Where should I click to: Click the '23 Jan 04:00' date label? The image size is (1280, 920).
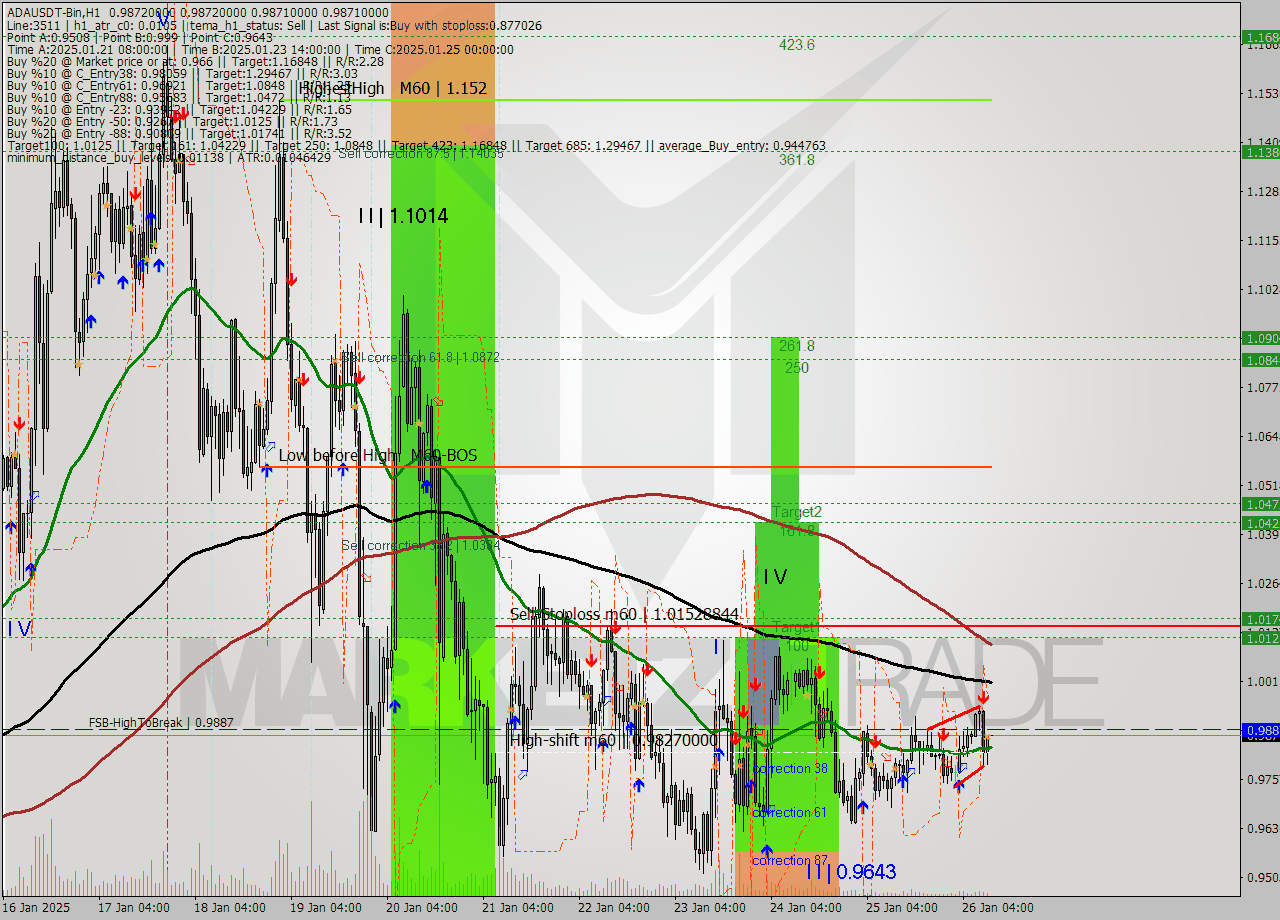coord(712,908)
